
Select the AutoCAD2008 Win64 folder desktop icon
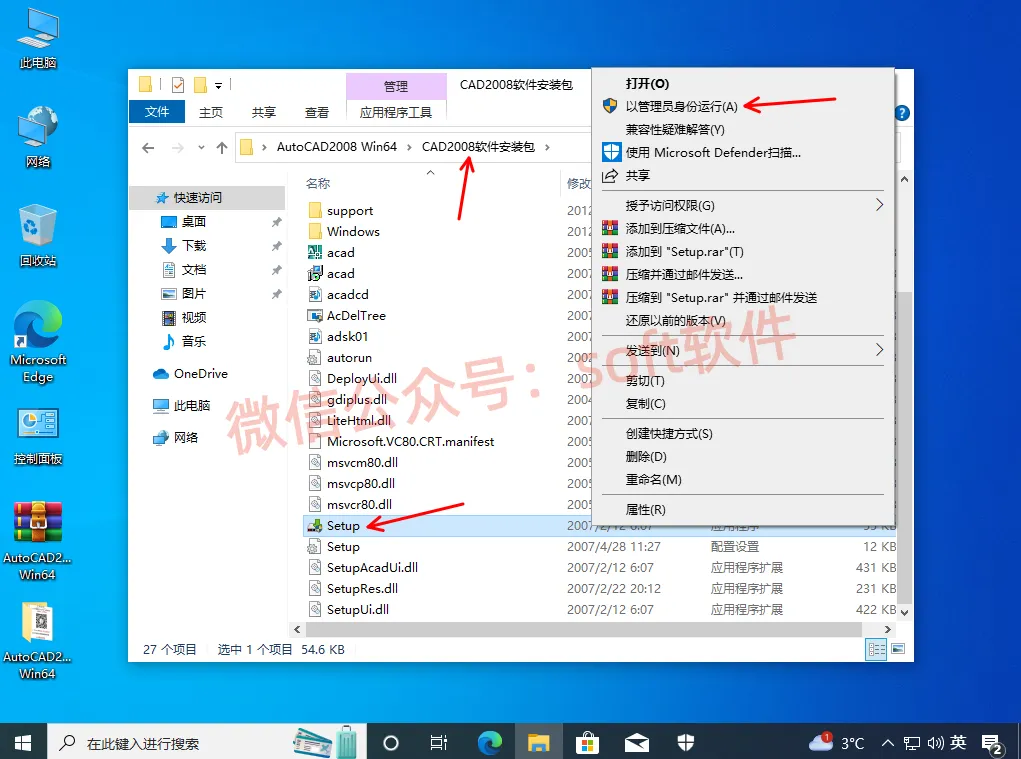[37, 641]
